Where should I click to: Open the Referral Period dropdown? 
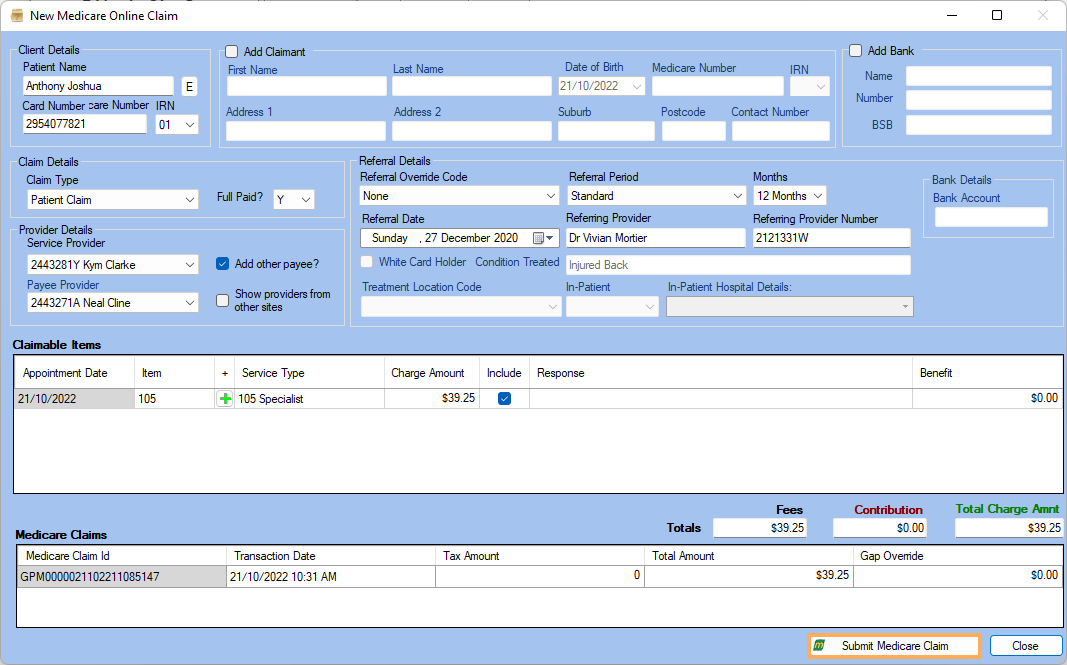pos(737,196)
